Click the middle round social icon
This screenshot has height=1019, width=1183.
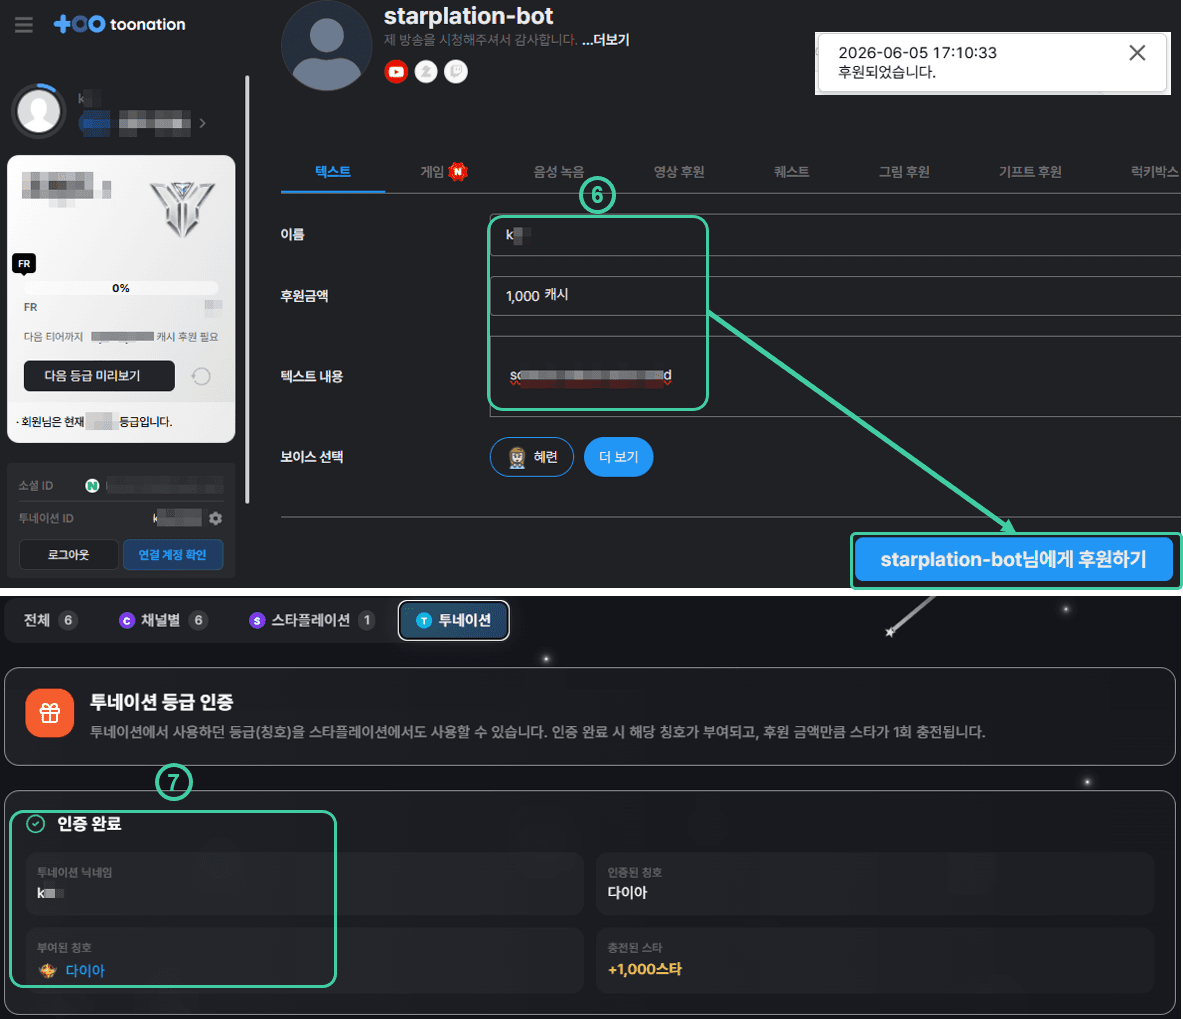pyautogui.click(x=426, y=72)
